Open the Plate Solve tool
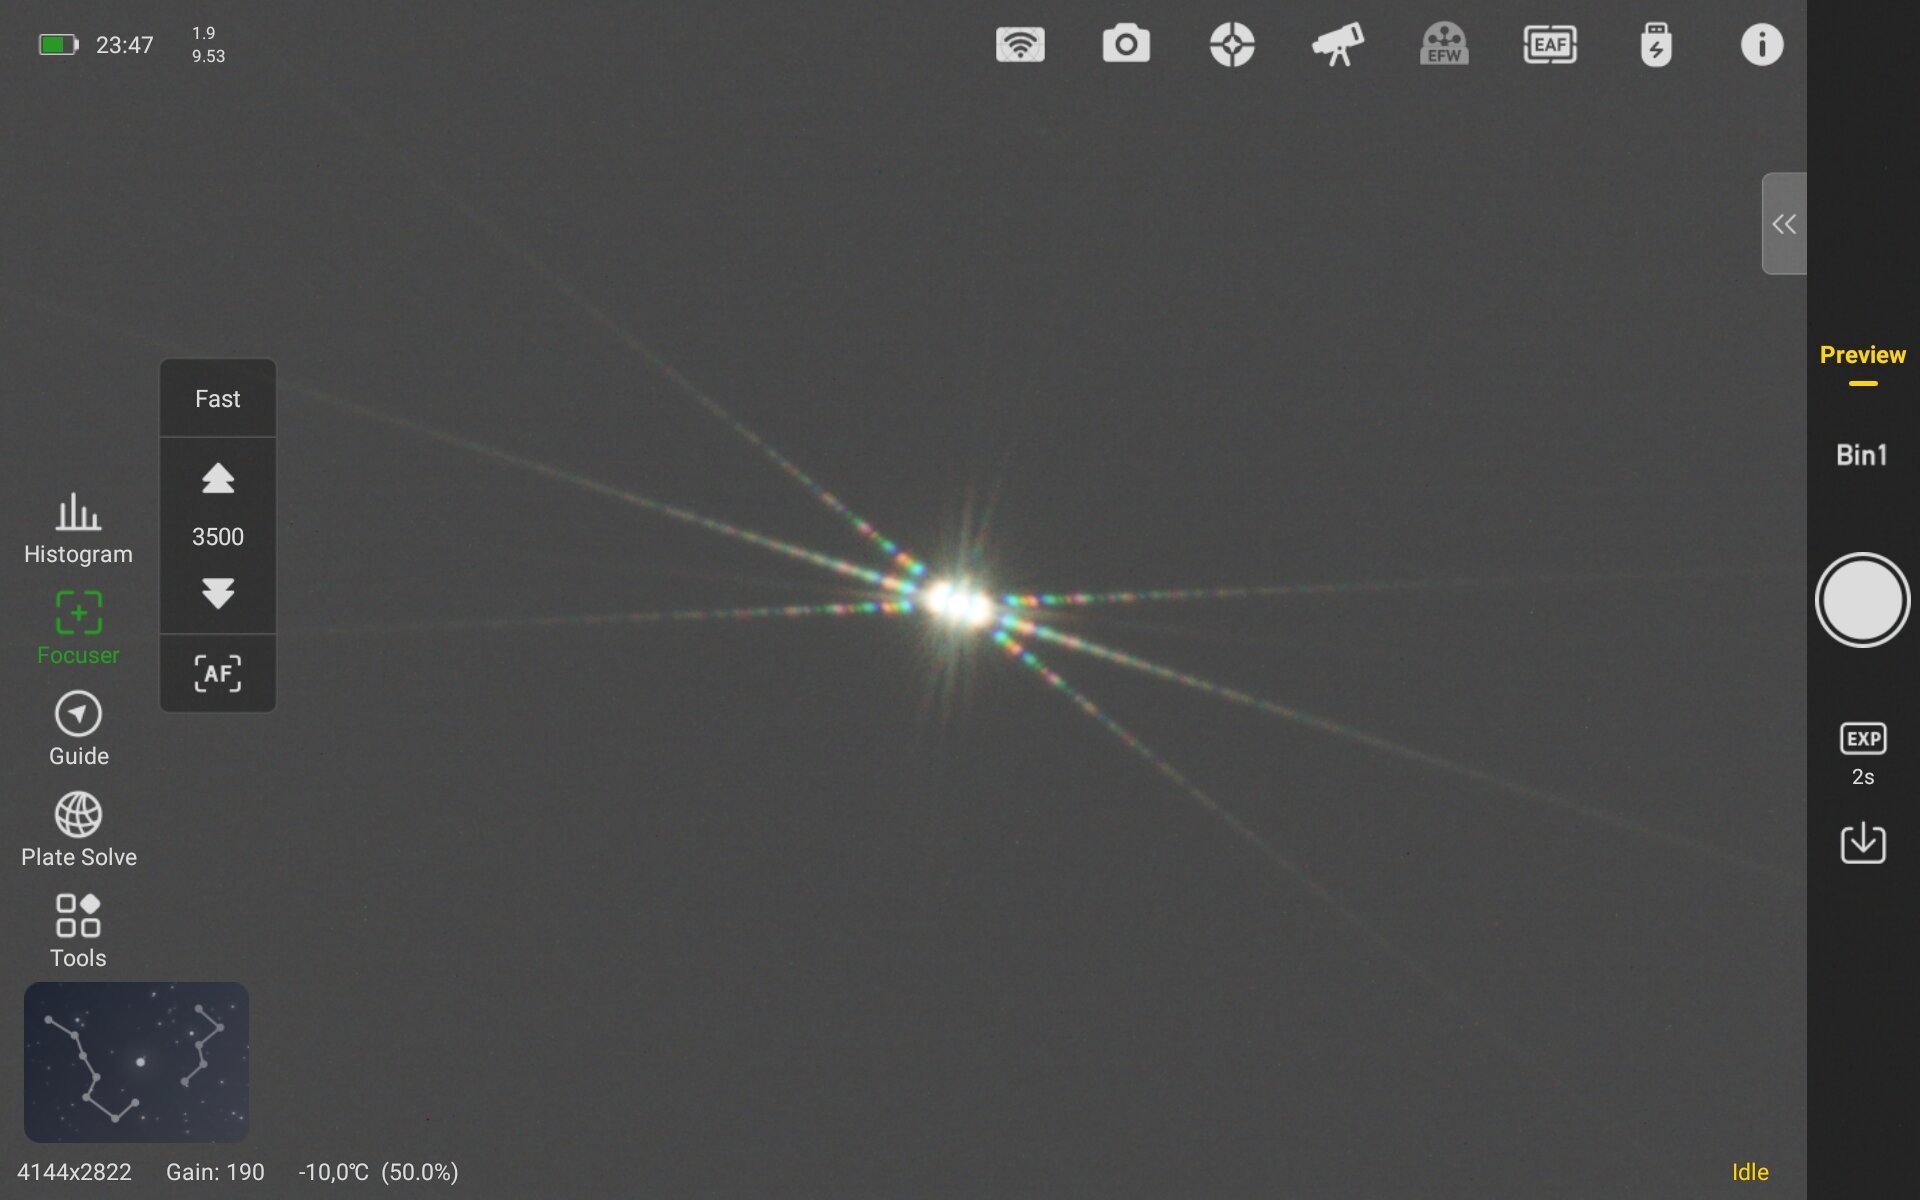 click(78, 830)
